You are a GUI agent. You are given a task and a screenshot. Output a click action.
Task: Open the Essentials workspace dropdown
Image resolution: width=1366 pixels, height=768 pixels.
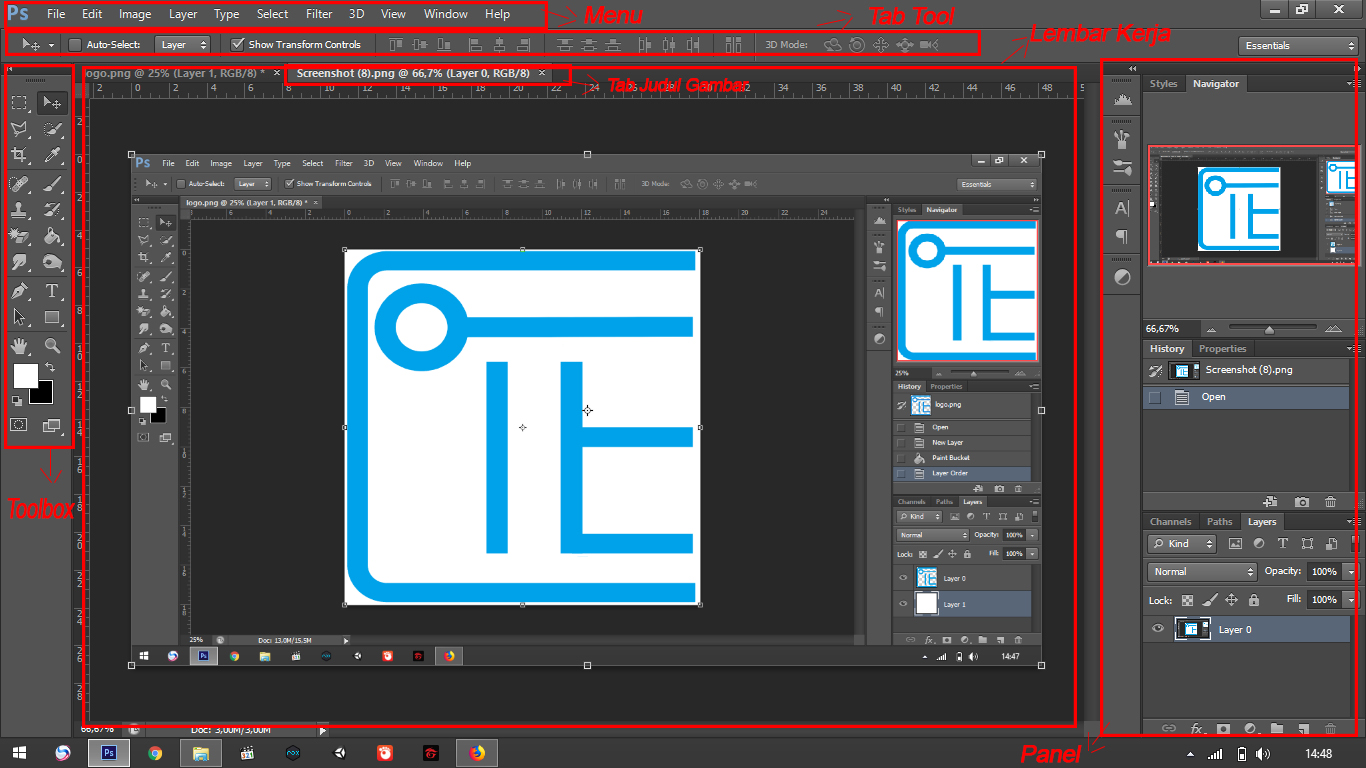pos(1297,45)
